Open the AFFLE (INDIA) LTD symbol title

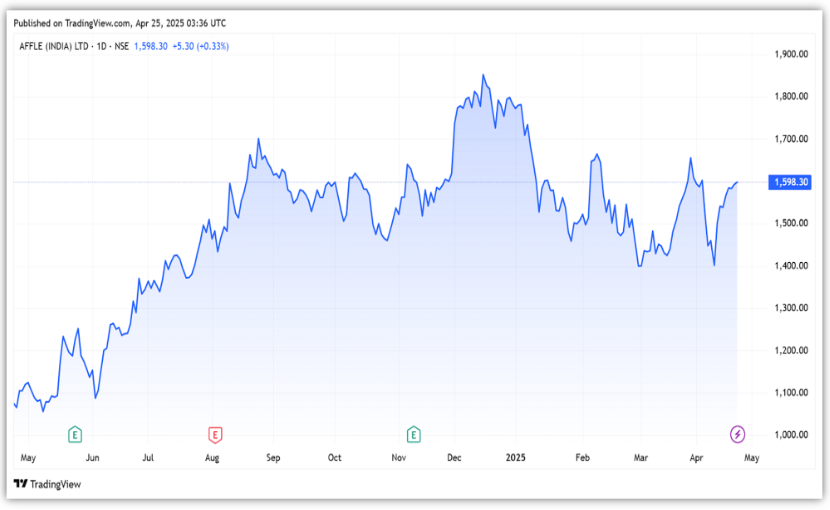(56, 46)
